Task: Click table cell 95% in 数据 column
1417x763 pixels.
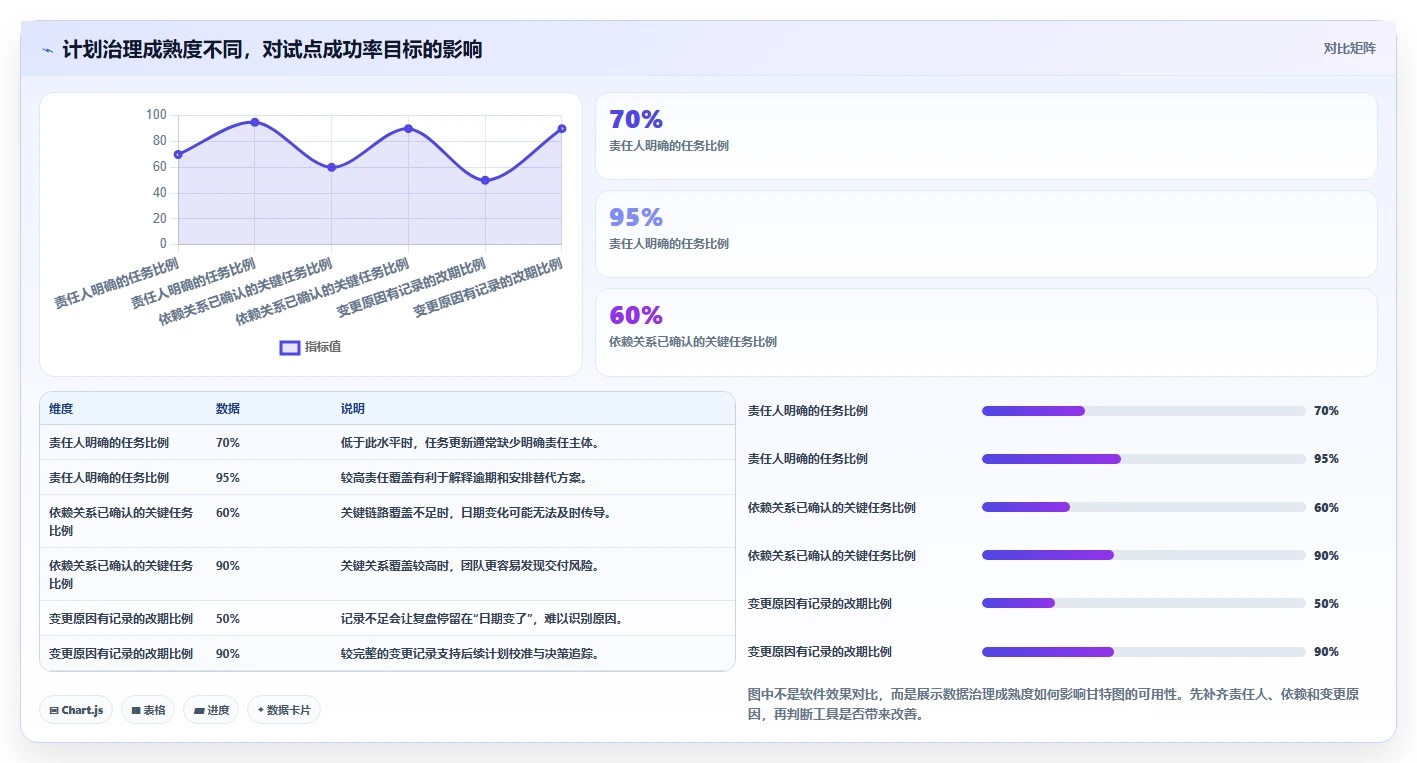Action: pos(228,477)
